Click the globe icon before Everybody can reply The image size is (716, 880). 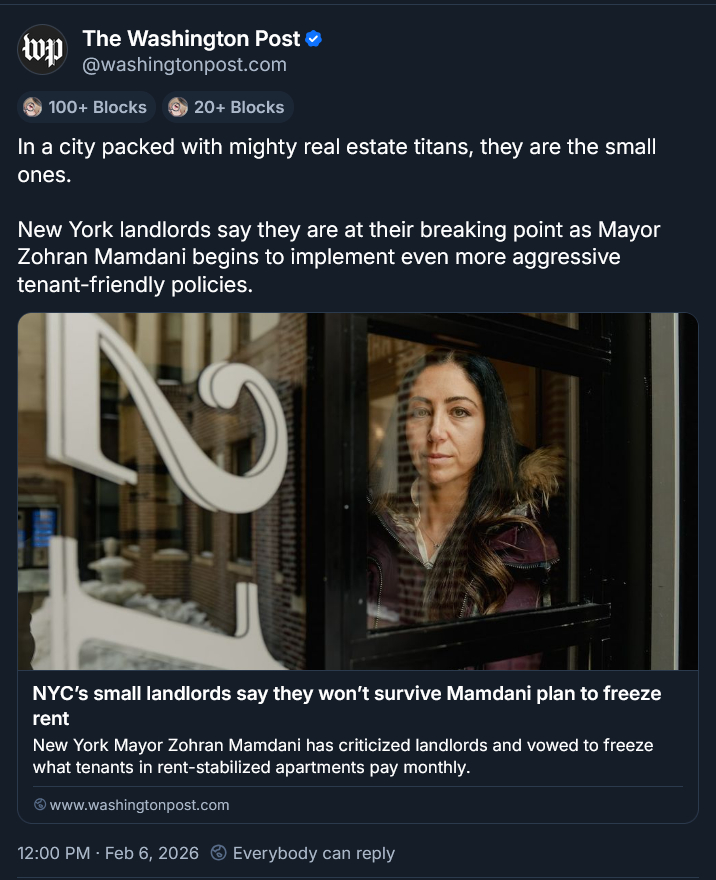point(218,853)
